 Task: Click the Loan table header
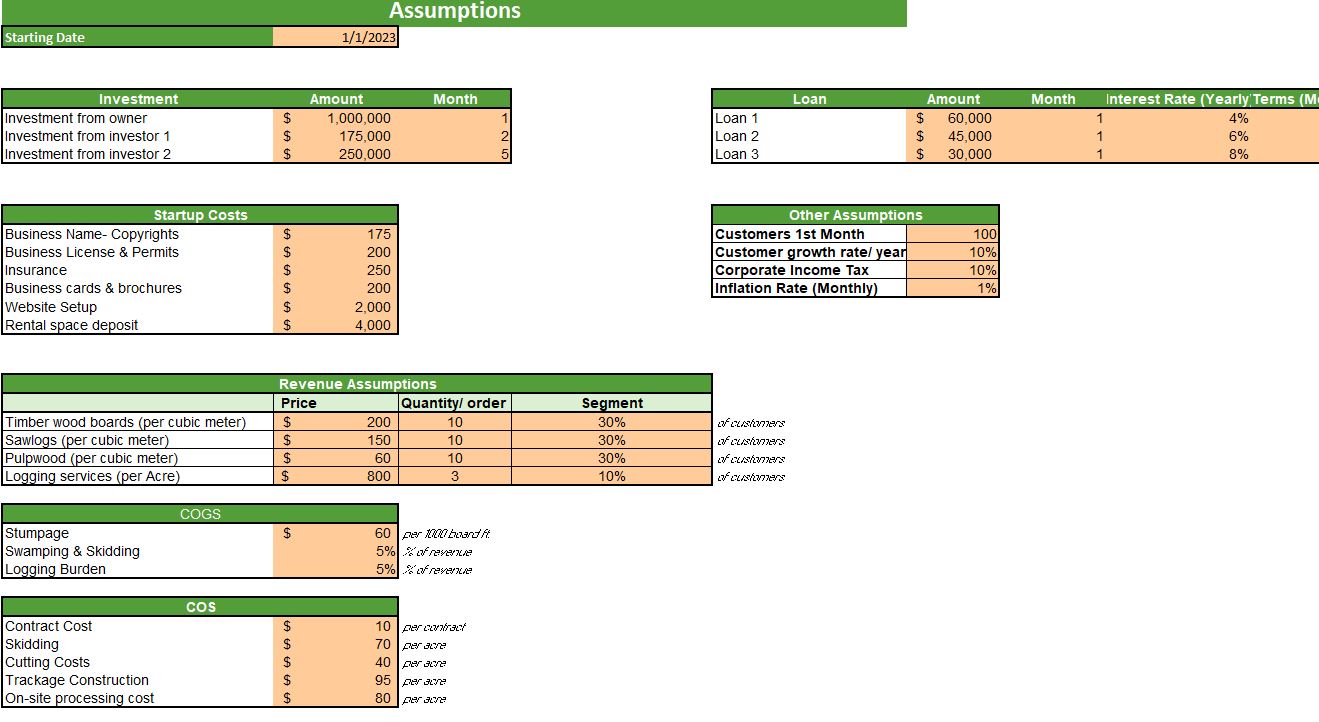(x=810, y=98)
